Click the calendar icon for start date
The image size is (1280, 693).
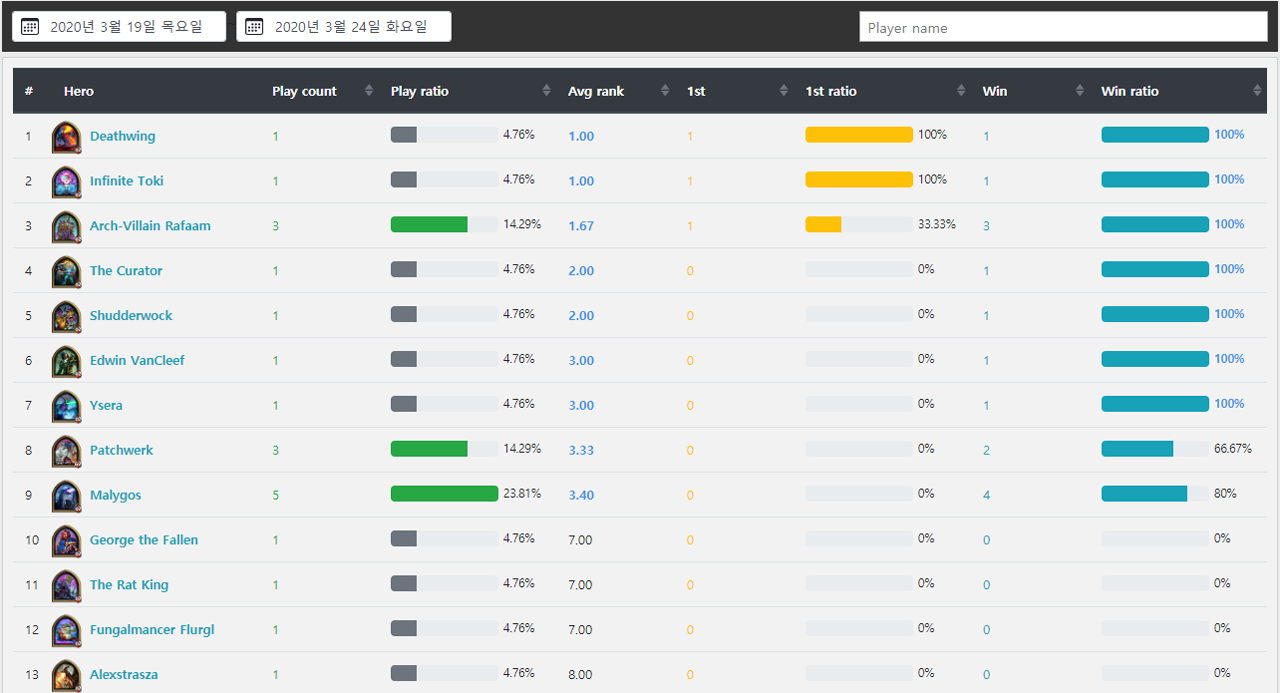coord(30,27)
